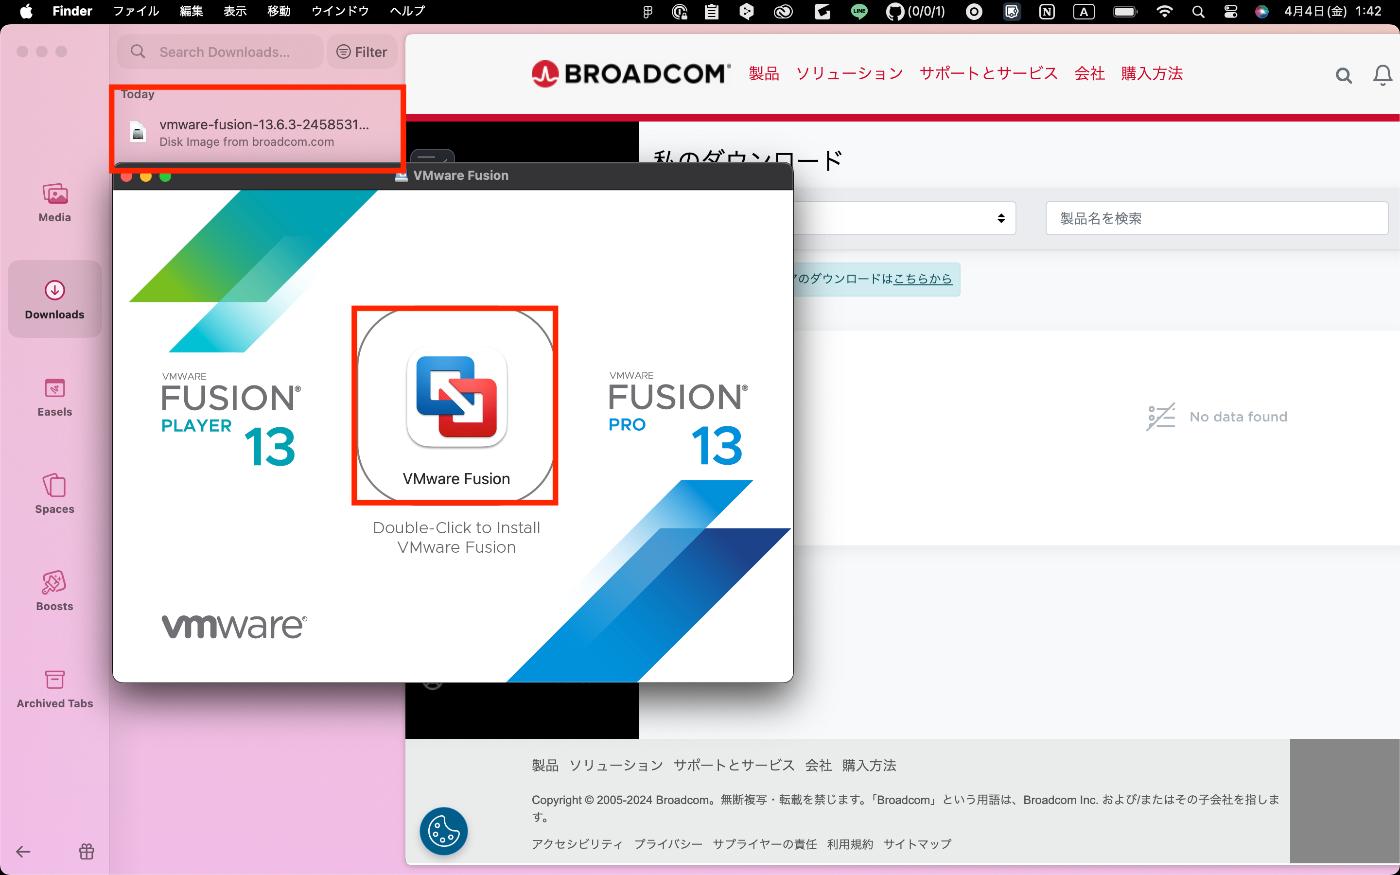This screenshot has width=1400, height=875.
Task: Click footer 製品 link
Action: pyautogui.click(x=545, y=765)
